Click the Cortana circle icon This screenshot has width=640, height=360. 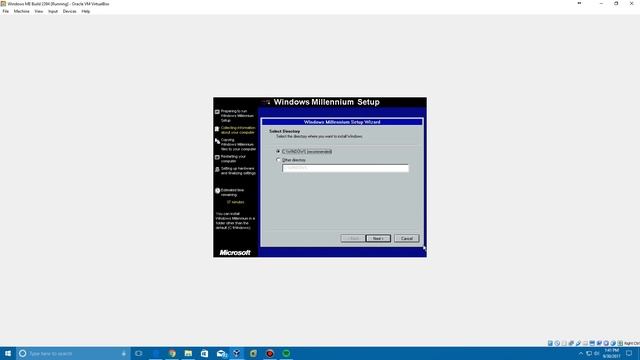pos(23,353)
